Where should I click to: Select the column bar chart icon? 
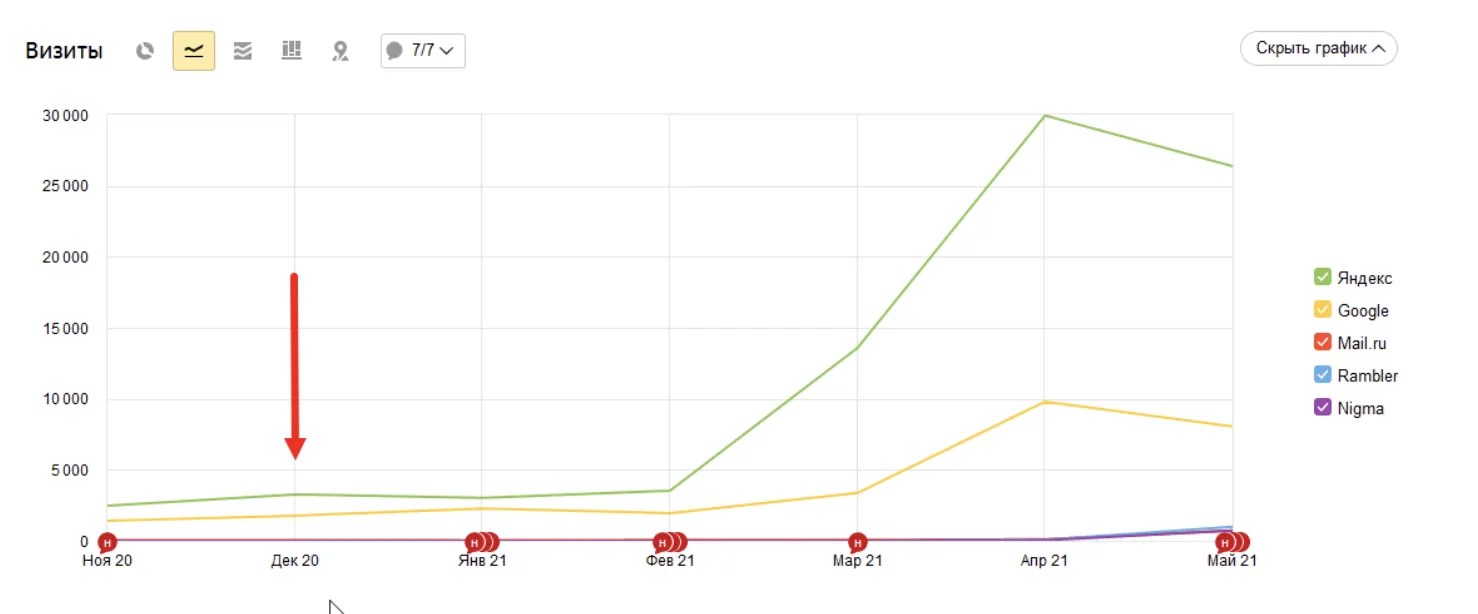tap(291, 50)
